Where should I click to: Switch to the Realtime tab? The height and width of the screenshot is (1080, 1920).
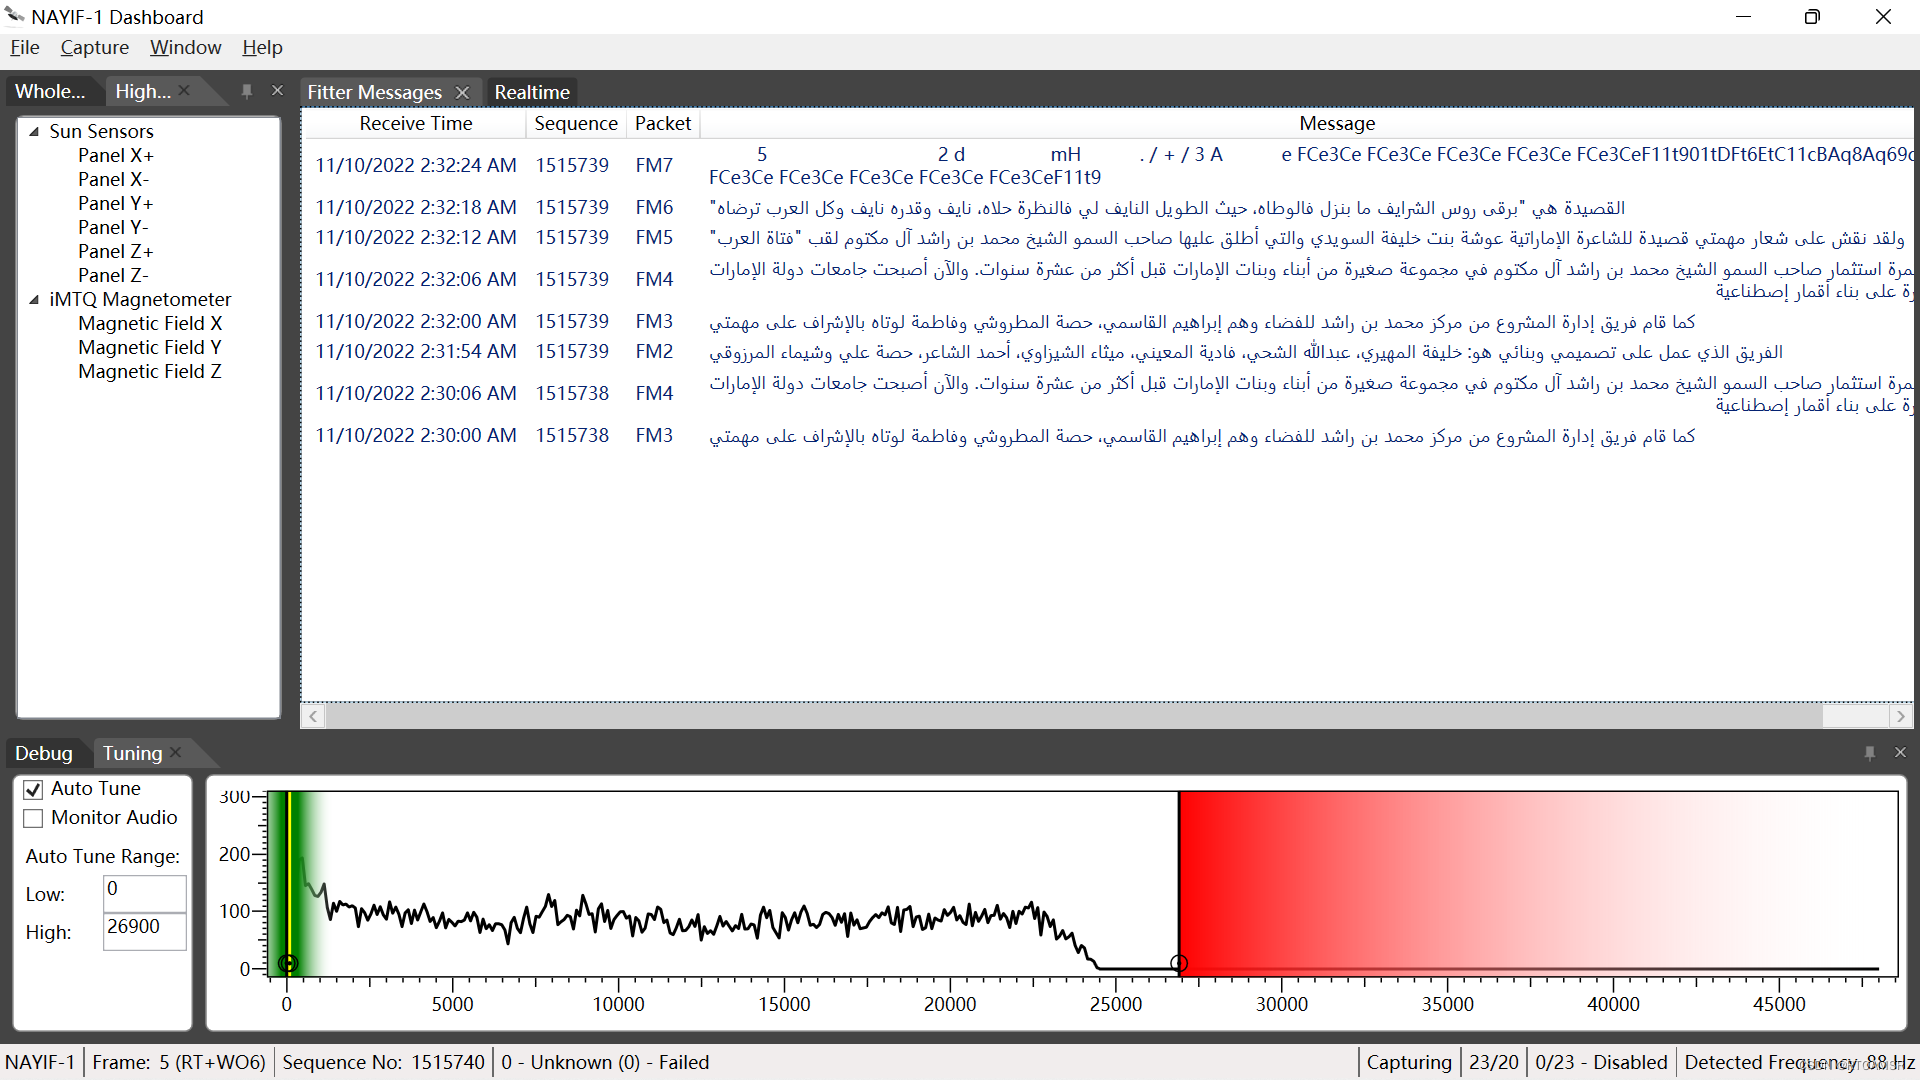[x=532, y=92]
